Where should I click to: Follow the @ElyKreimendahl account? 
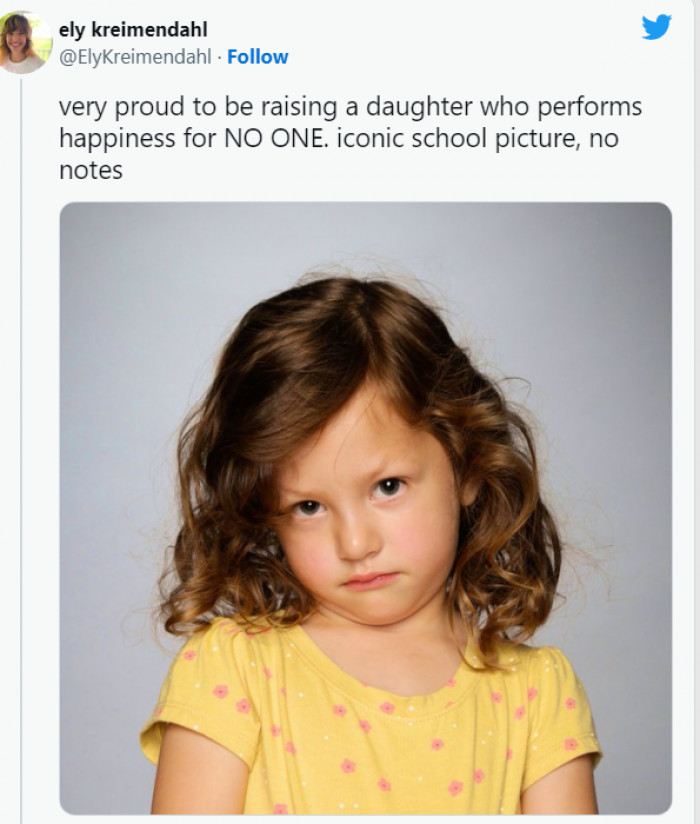258,57
